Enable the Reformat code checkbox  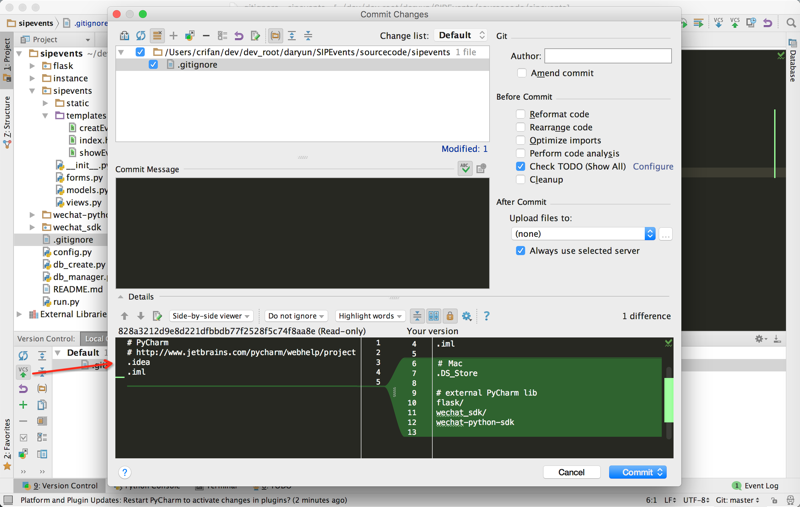click(521, 114)
